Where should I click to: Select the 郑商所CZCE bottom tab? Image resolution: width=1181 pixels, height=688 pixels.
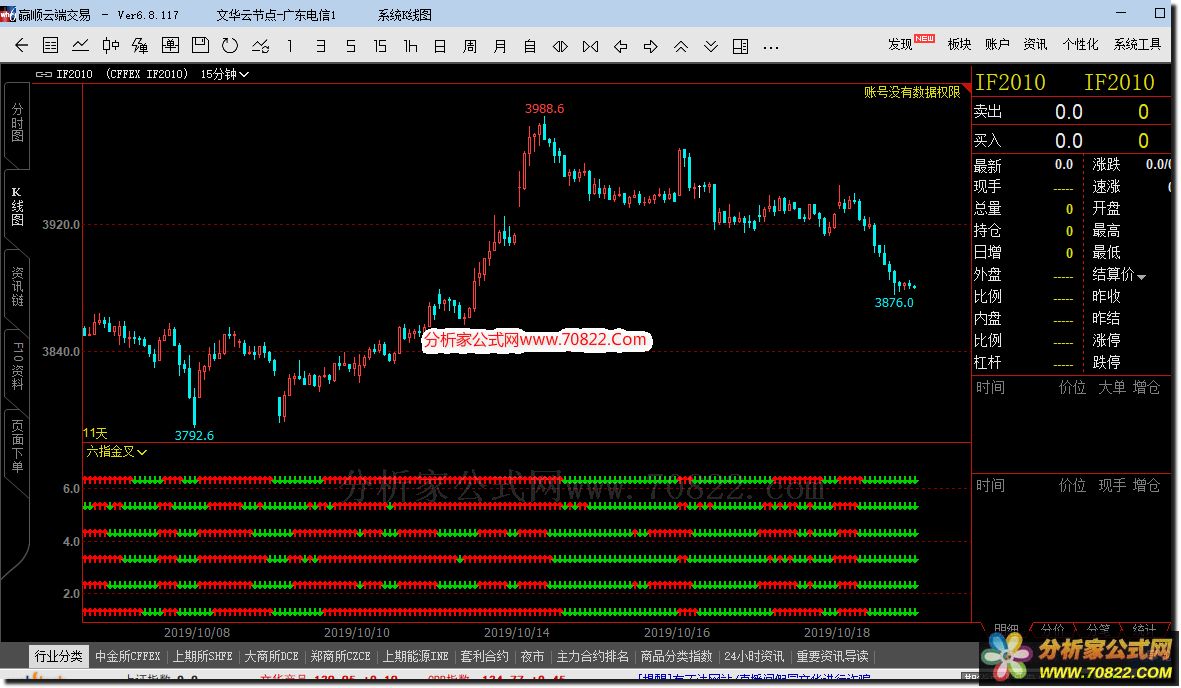[340, 656]
